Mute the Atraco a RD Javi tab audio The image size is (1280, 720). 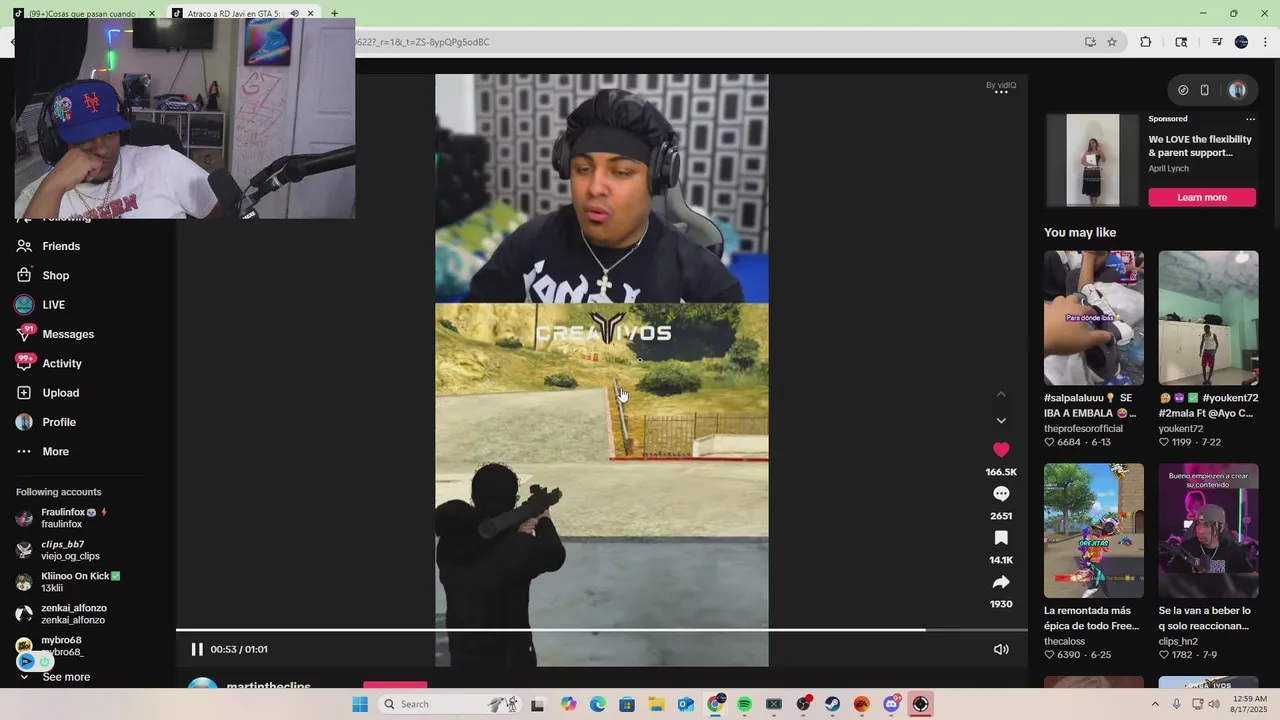(x=294, y=14)
